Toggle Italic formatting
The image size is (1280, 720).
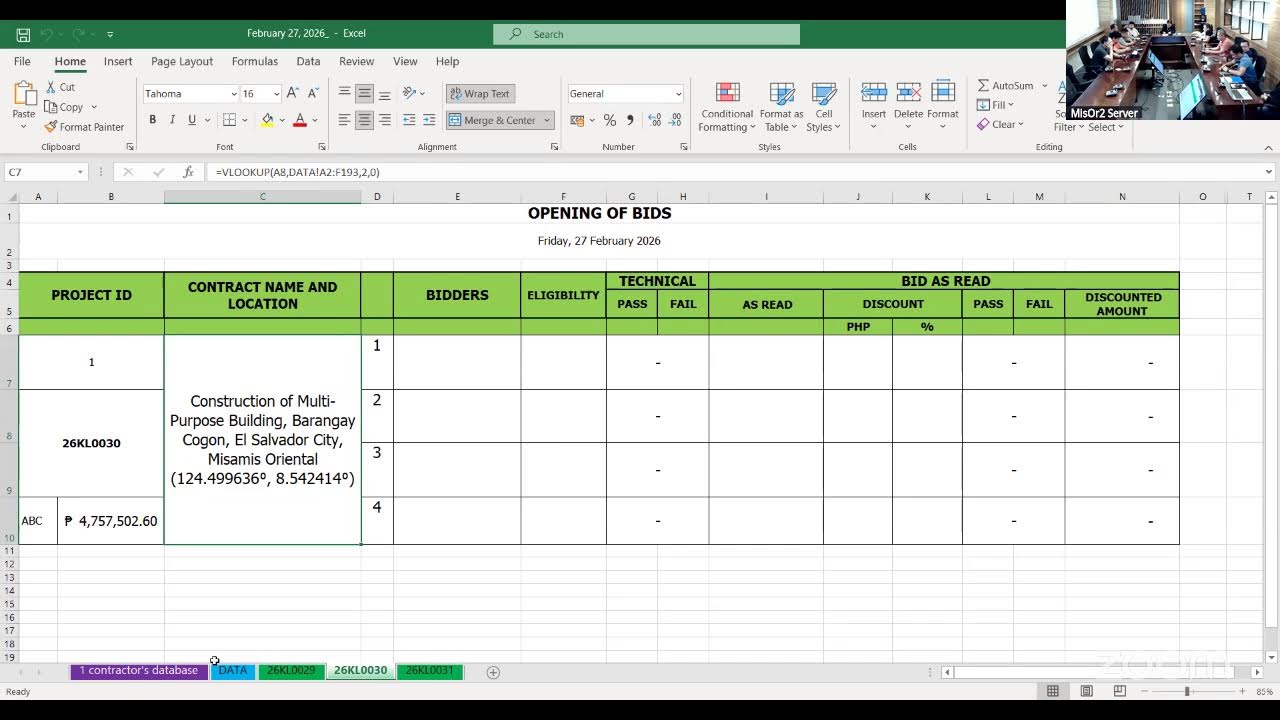click(x=172, y=120)
